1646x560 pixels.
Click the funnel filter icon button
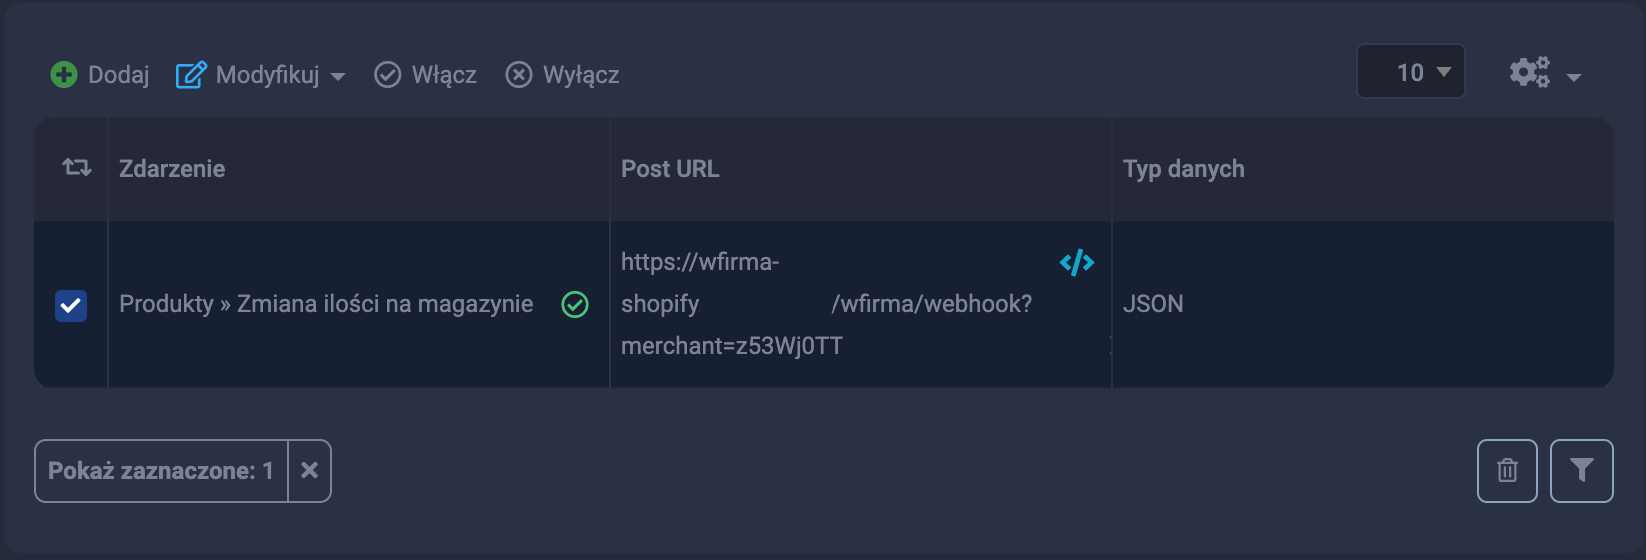tap(1581, 471)
